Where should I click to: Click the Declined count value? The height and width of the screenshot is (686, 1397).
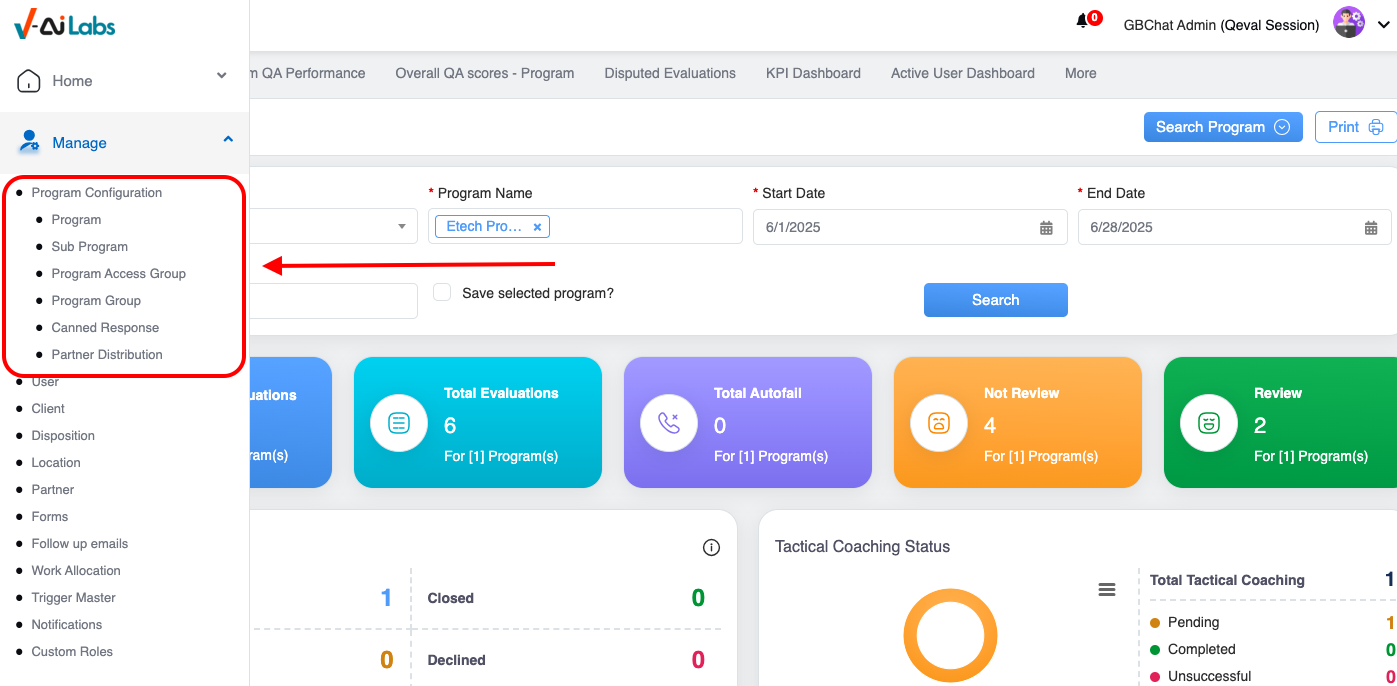click(x=698, y=660)
